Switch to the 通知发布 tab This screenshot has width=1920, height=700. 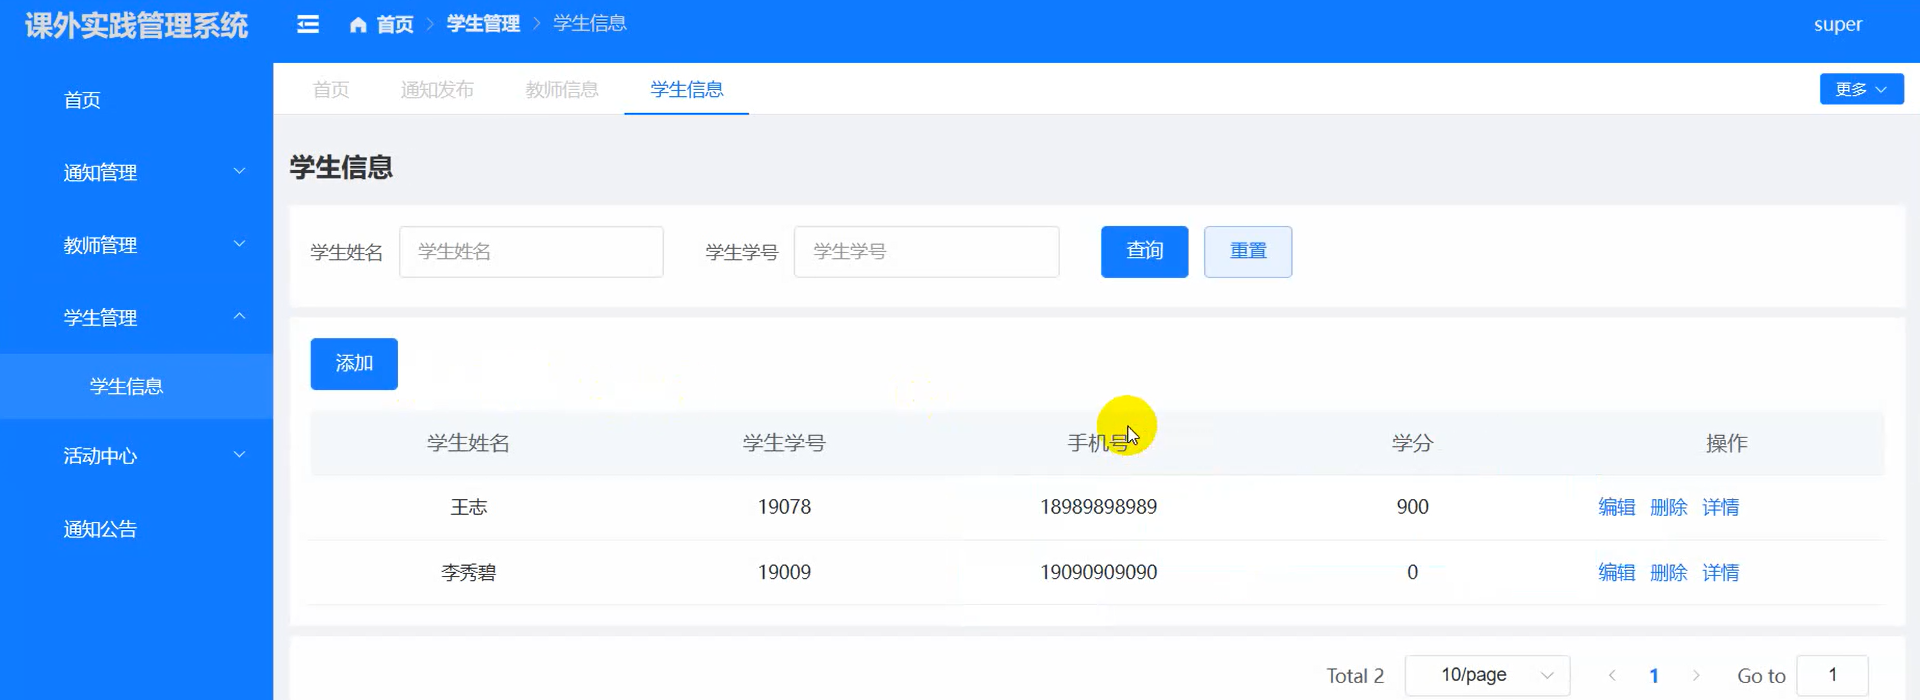click(x=437, y=90)
